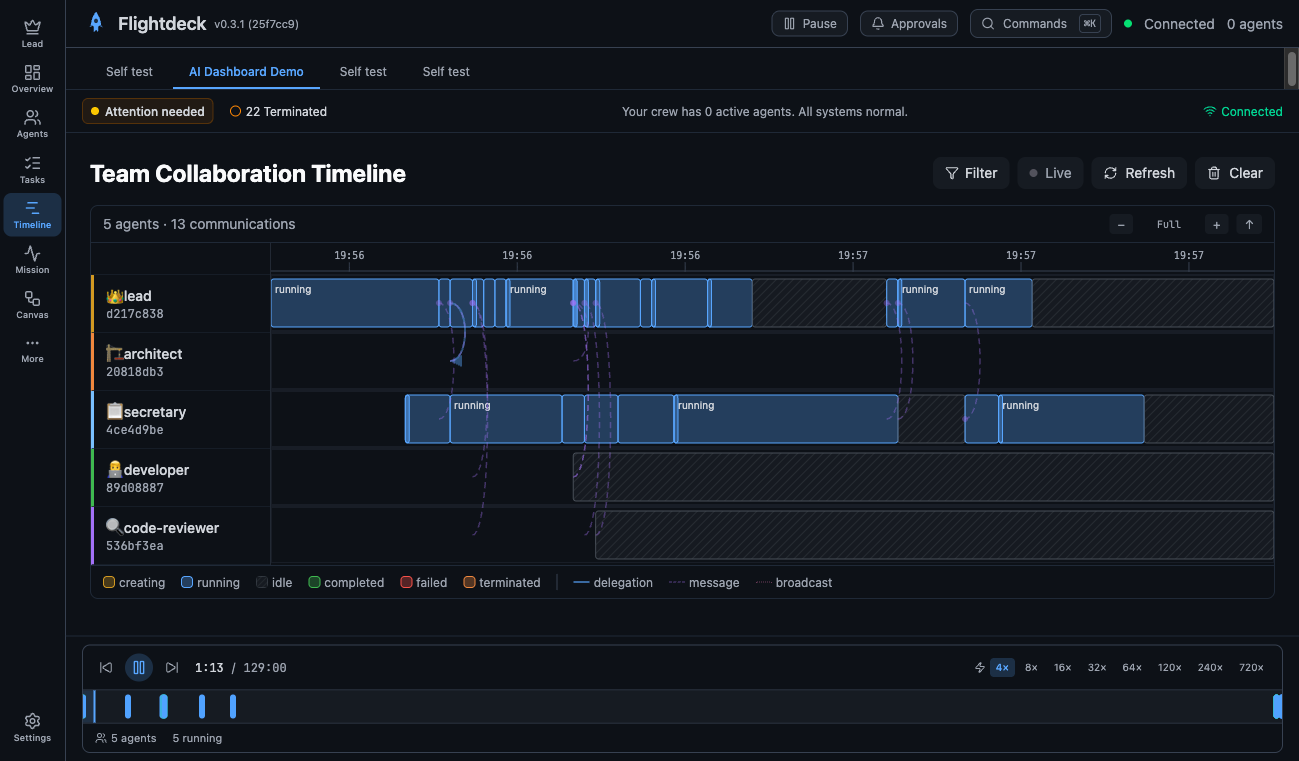Image resolution: width=1299 pixels, height=761 pixels.
Task: Refresh the Team Collaboration Timeline
Action: coord(1139,173)
